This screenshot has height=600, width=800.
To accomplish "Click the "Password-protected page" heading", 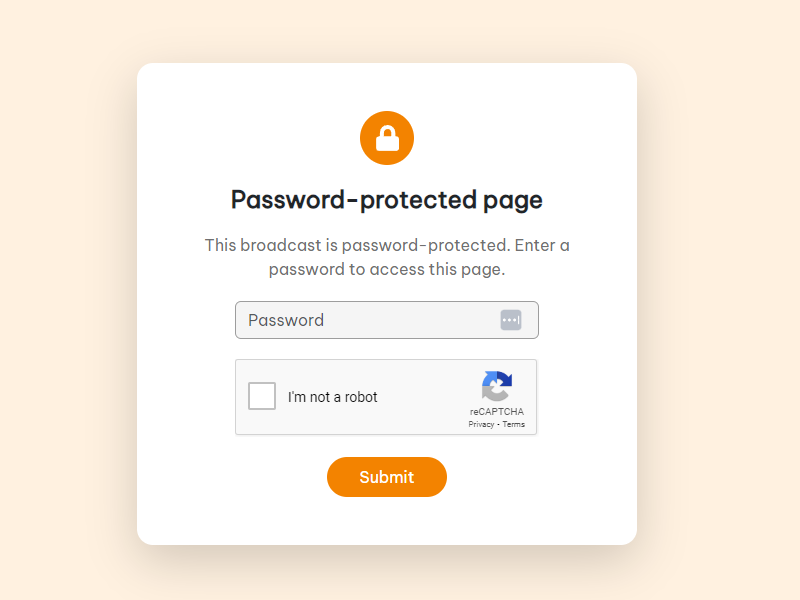I will point(386,200).
